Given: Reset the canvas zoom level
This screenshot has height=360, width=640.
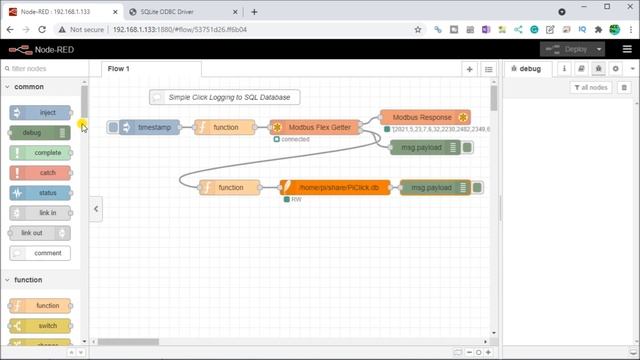Looking at the screenshot, I should click(478, 352).
